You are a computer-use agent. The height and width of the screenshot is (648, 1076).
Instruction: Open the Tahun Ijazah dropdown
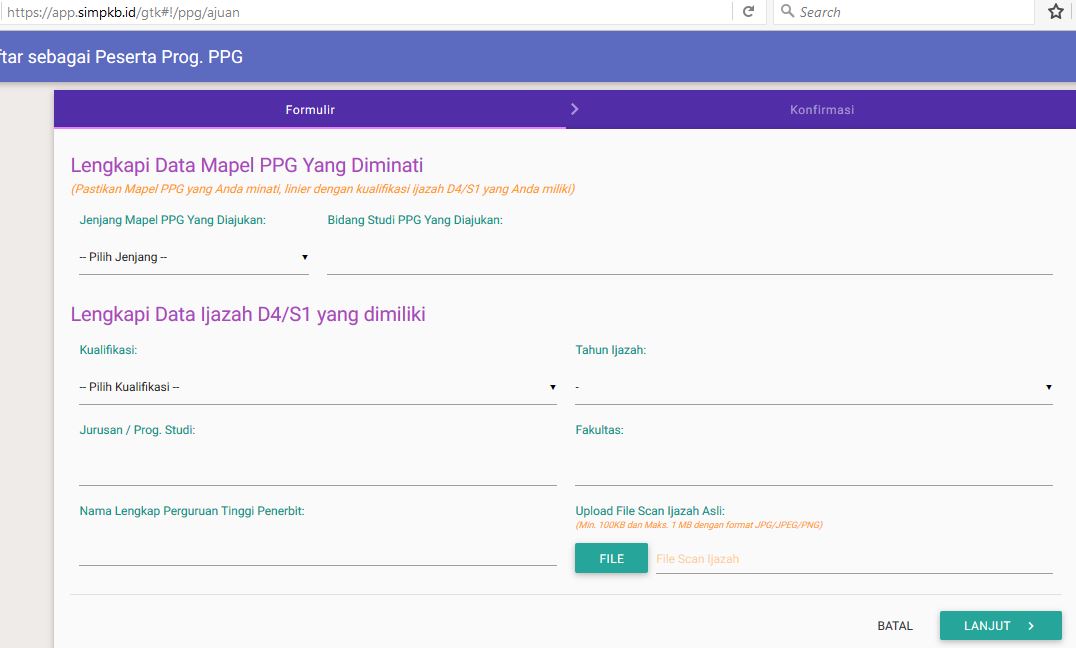(813, 387)
